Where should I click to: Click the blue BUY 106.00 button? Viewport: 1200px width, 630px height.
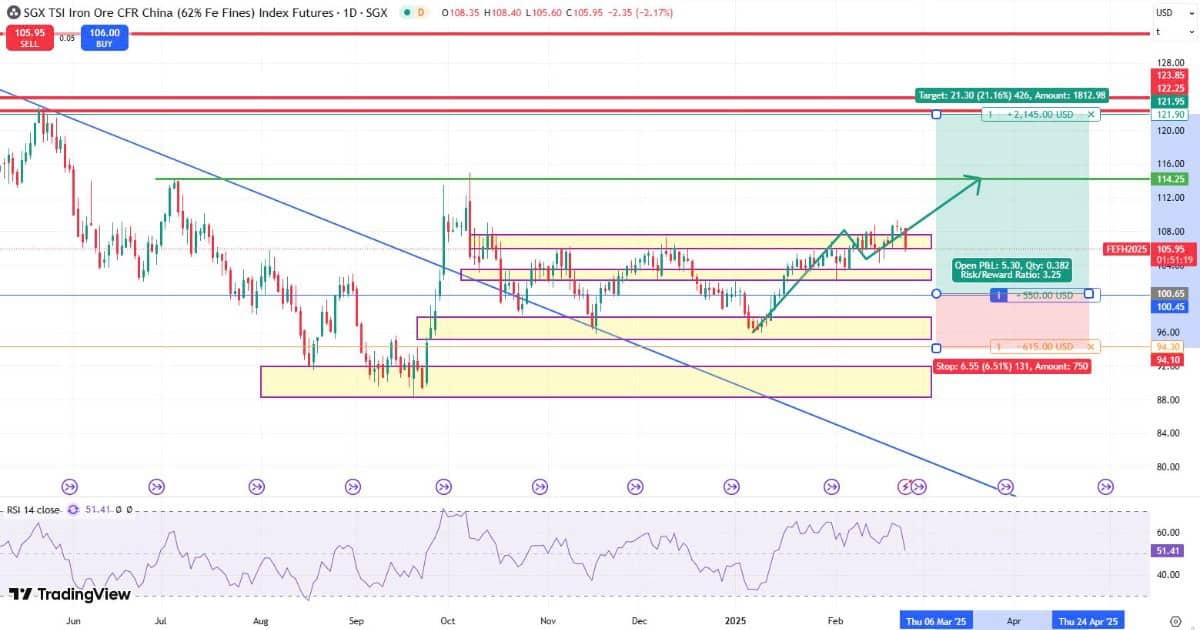pos(106,38)
